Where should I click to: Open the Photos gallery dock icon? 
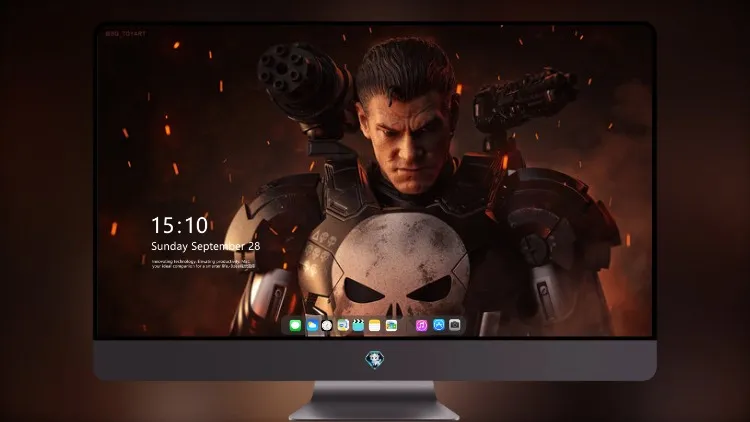point(391,326)
